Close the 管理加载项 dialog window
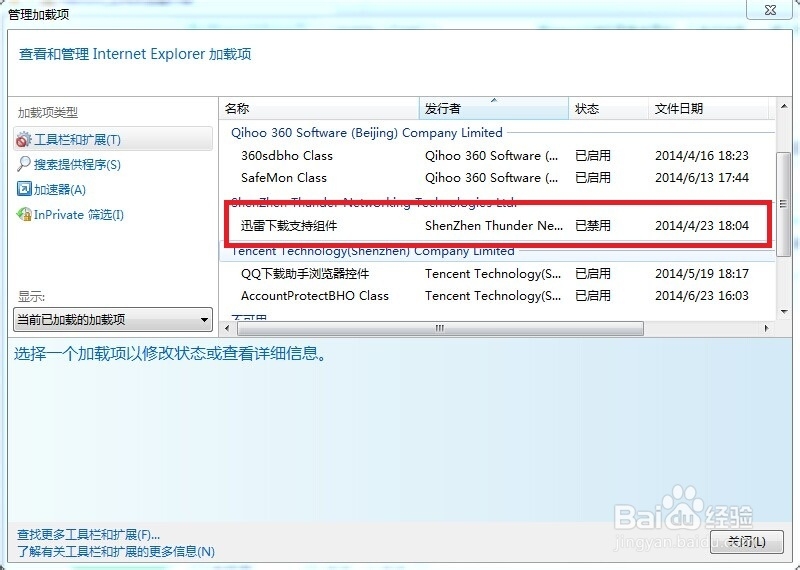This screenshot has height=570, width=800. (x=770, y=10)
